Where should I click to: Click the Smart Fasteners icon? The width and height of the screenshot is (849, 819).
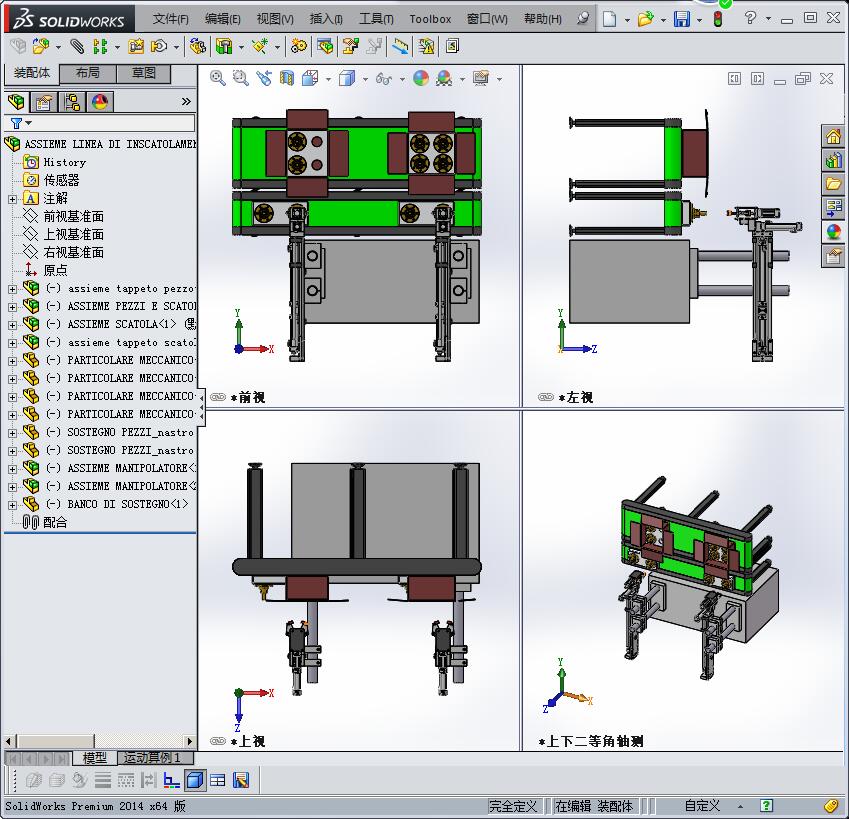pos(136,47)
